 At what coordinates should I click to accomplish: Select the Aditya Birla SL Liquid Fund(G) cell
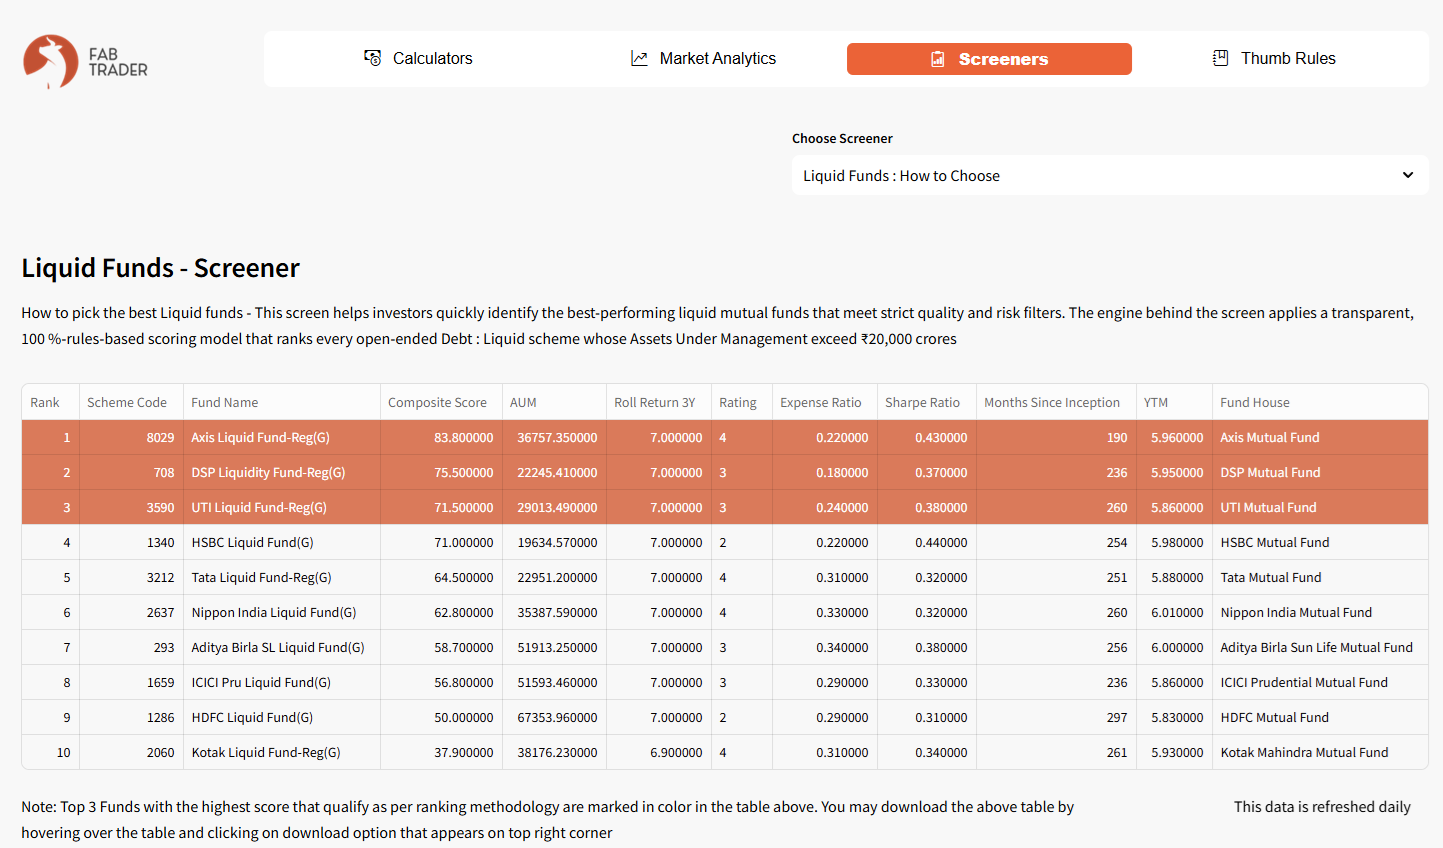click(281, 647)
